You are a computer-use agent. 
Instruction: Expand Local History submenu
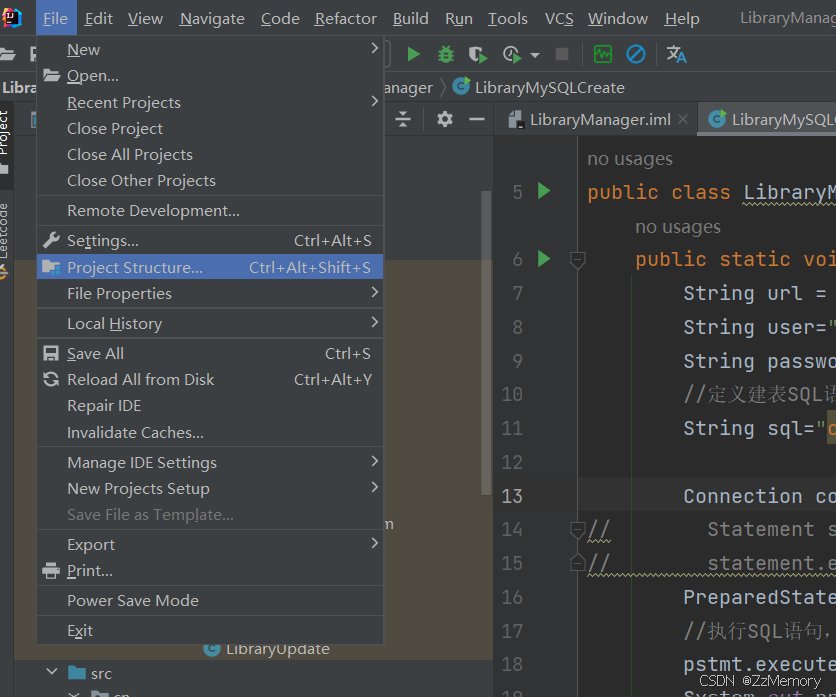click(x=210, y=323)
